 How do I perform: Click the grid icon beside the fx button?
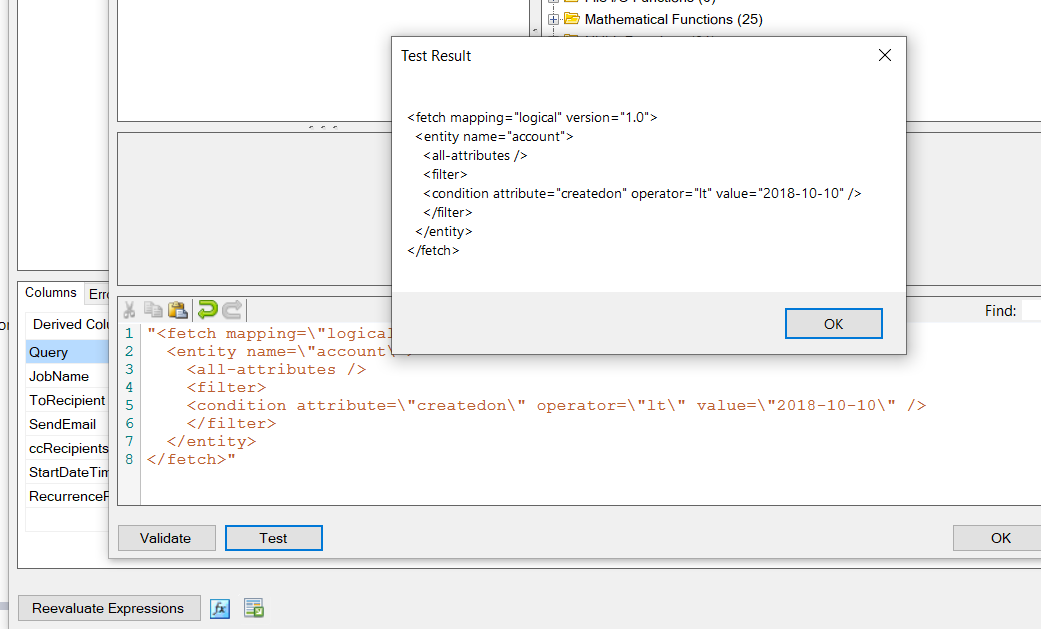[x=253, y=608]
